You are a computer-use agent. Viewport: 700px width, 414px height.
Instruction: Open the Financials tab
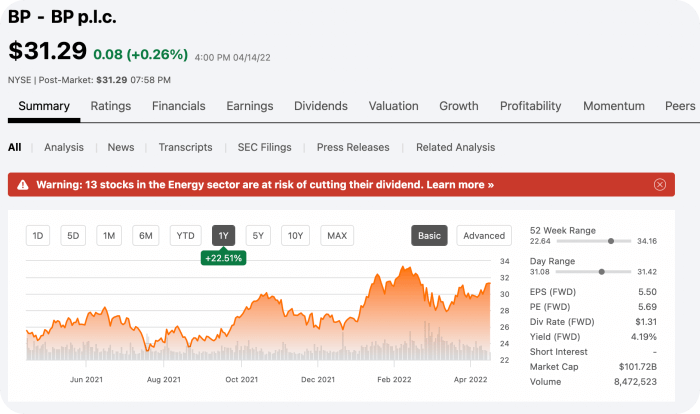179,106
